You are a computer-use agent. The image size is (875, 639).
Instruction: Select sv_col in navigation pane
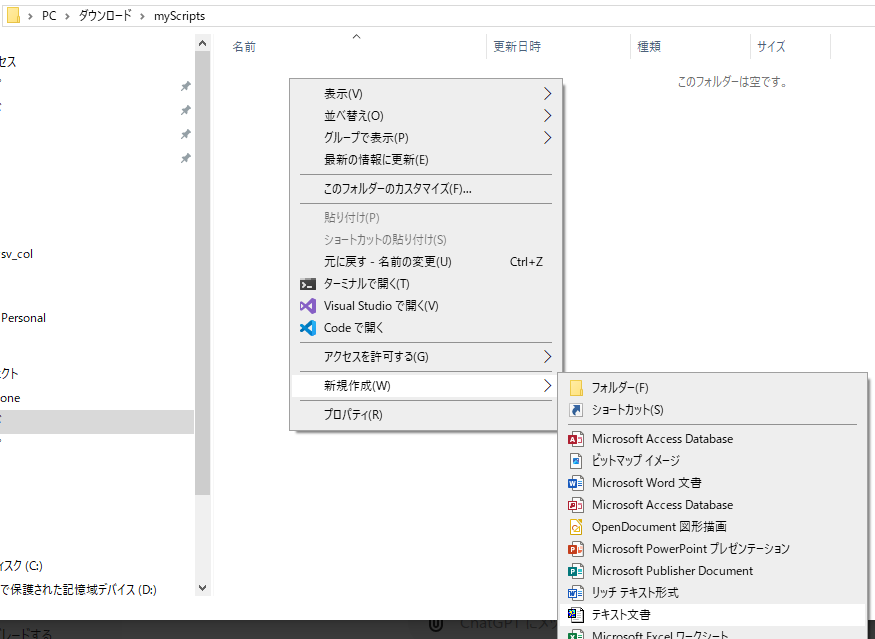point(17,254)
